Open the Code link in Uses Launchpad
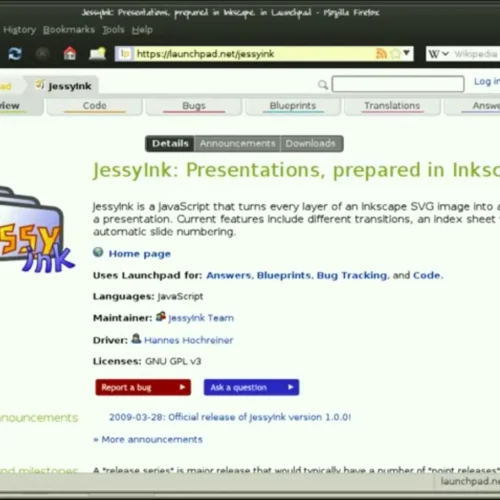 [427, 275]
